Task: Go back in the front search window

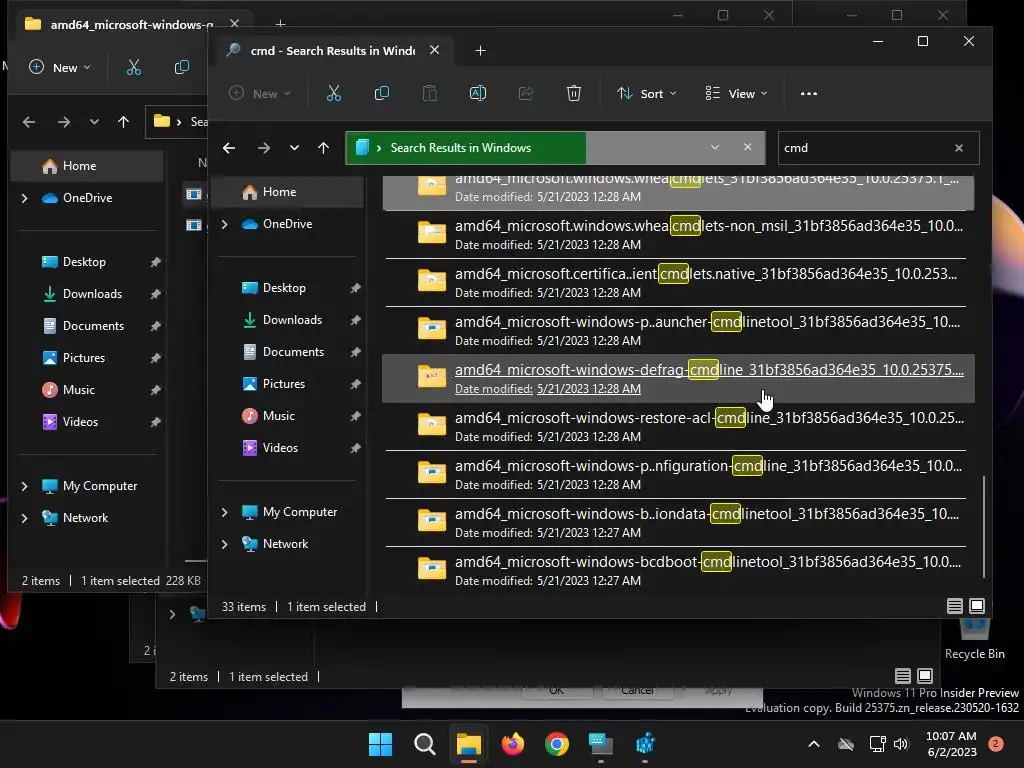Action: [x=229, y=148]
